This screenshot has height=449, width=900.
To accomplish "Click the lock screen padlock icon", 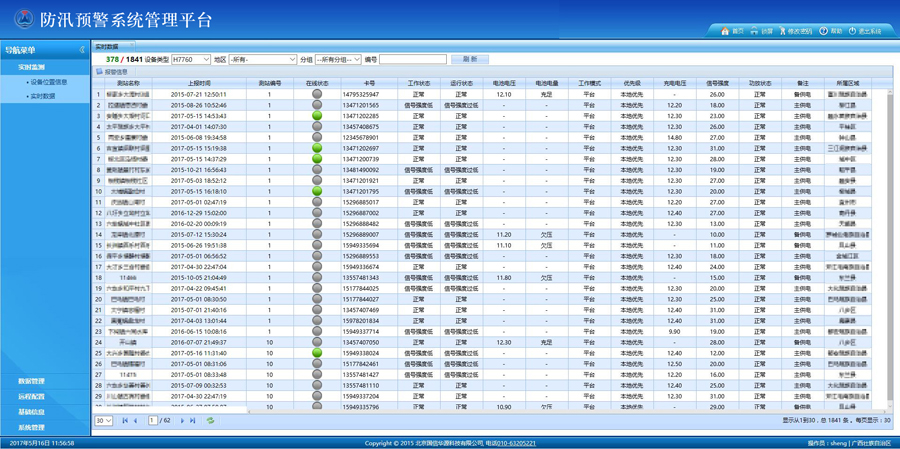I will pyautogui.click(x=754, y=31).
